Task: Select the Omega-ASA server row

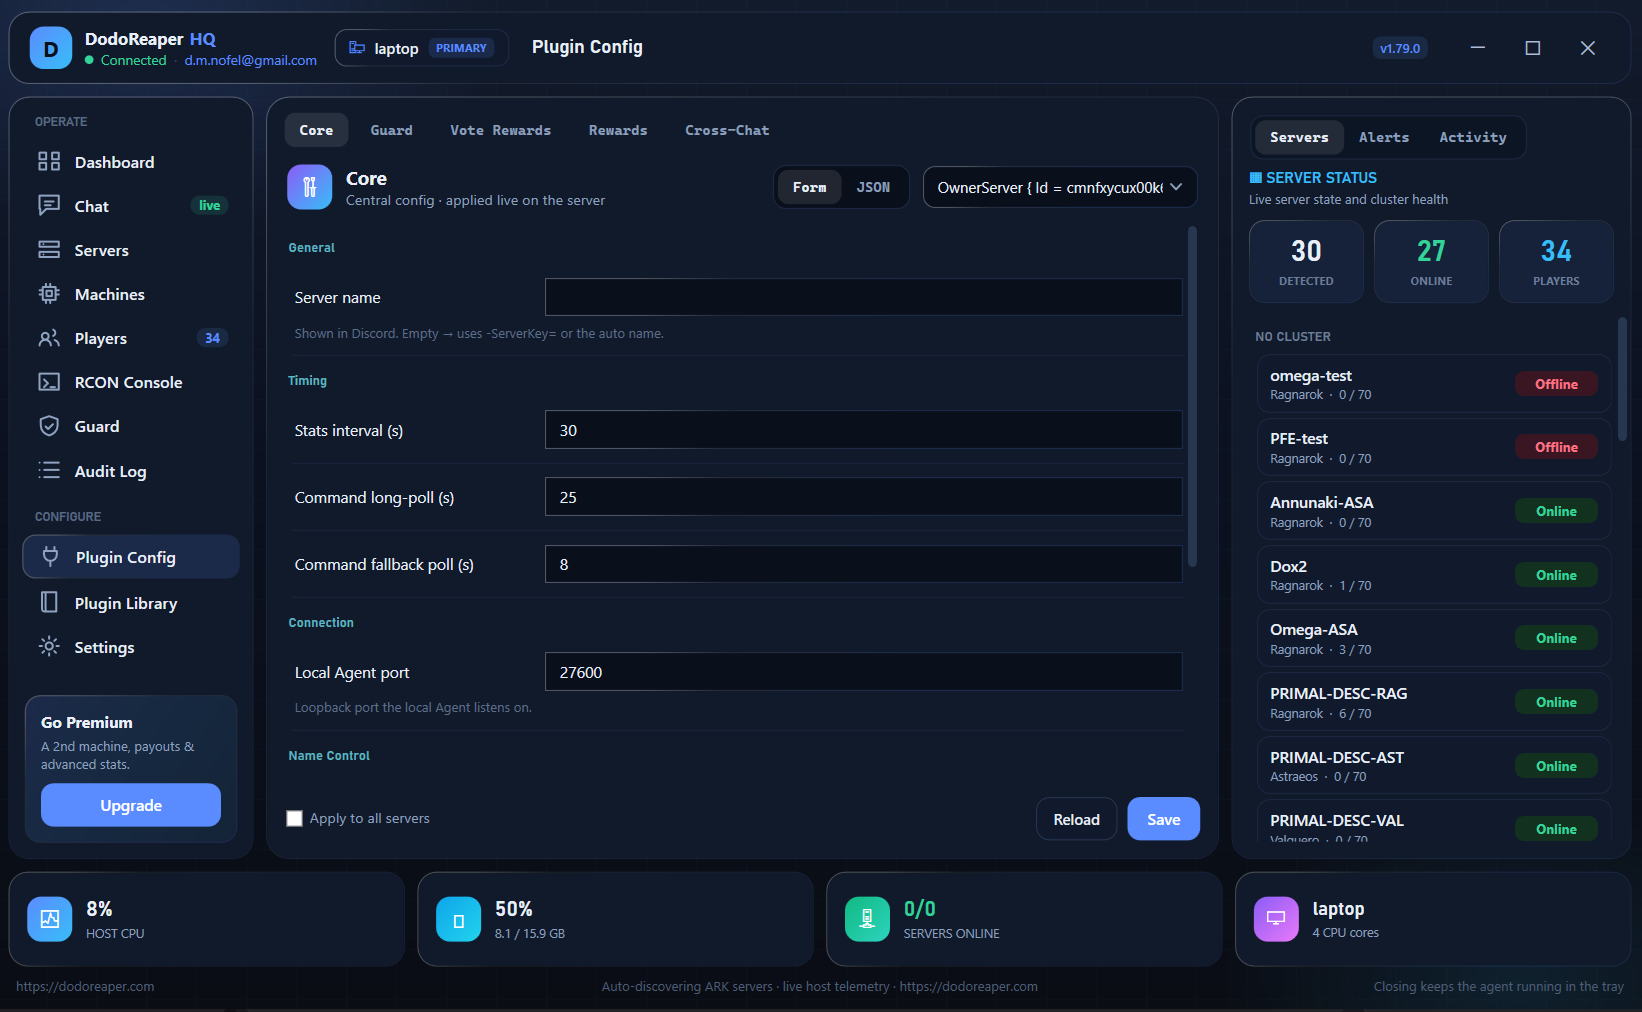Action: tap(1434, 638)
